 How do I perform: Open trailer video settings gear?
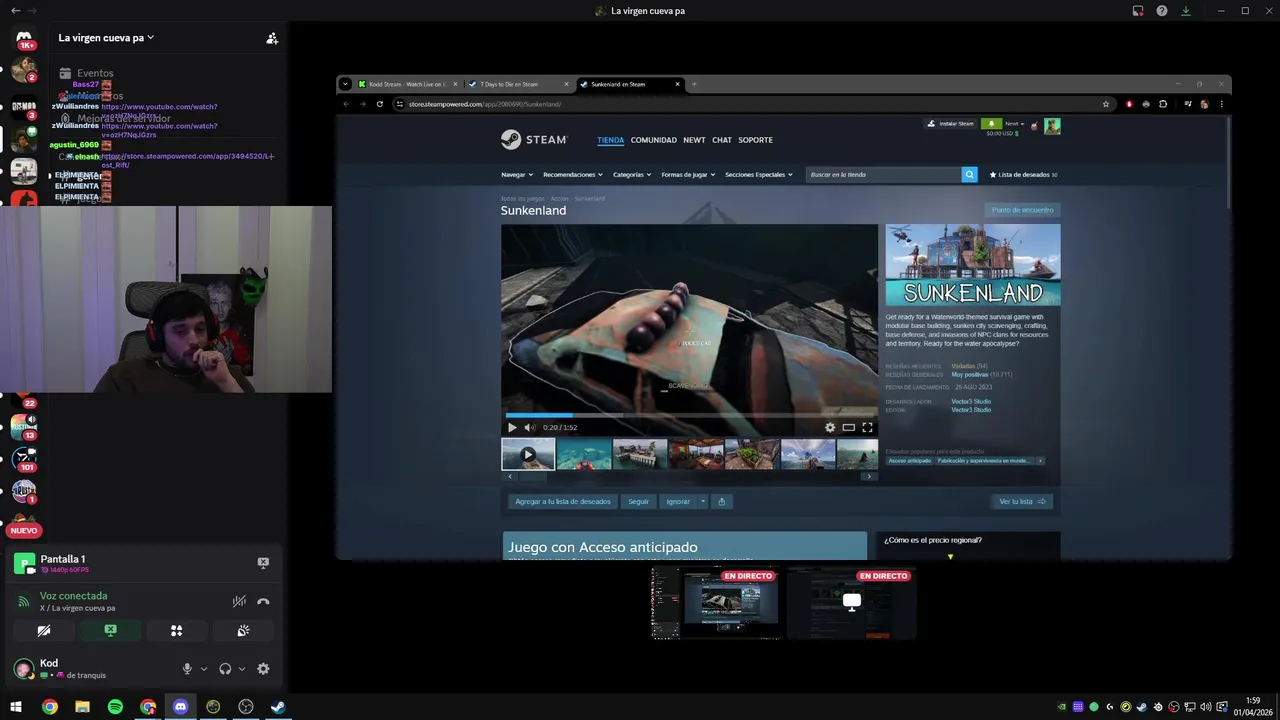point(830,427)
